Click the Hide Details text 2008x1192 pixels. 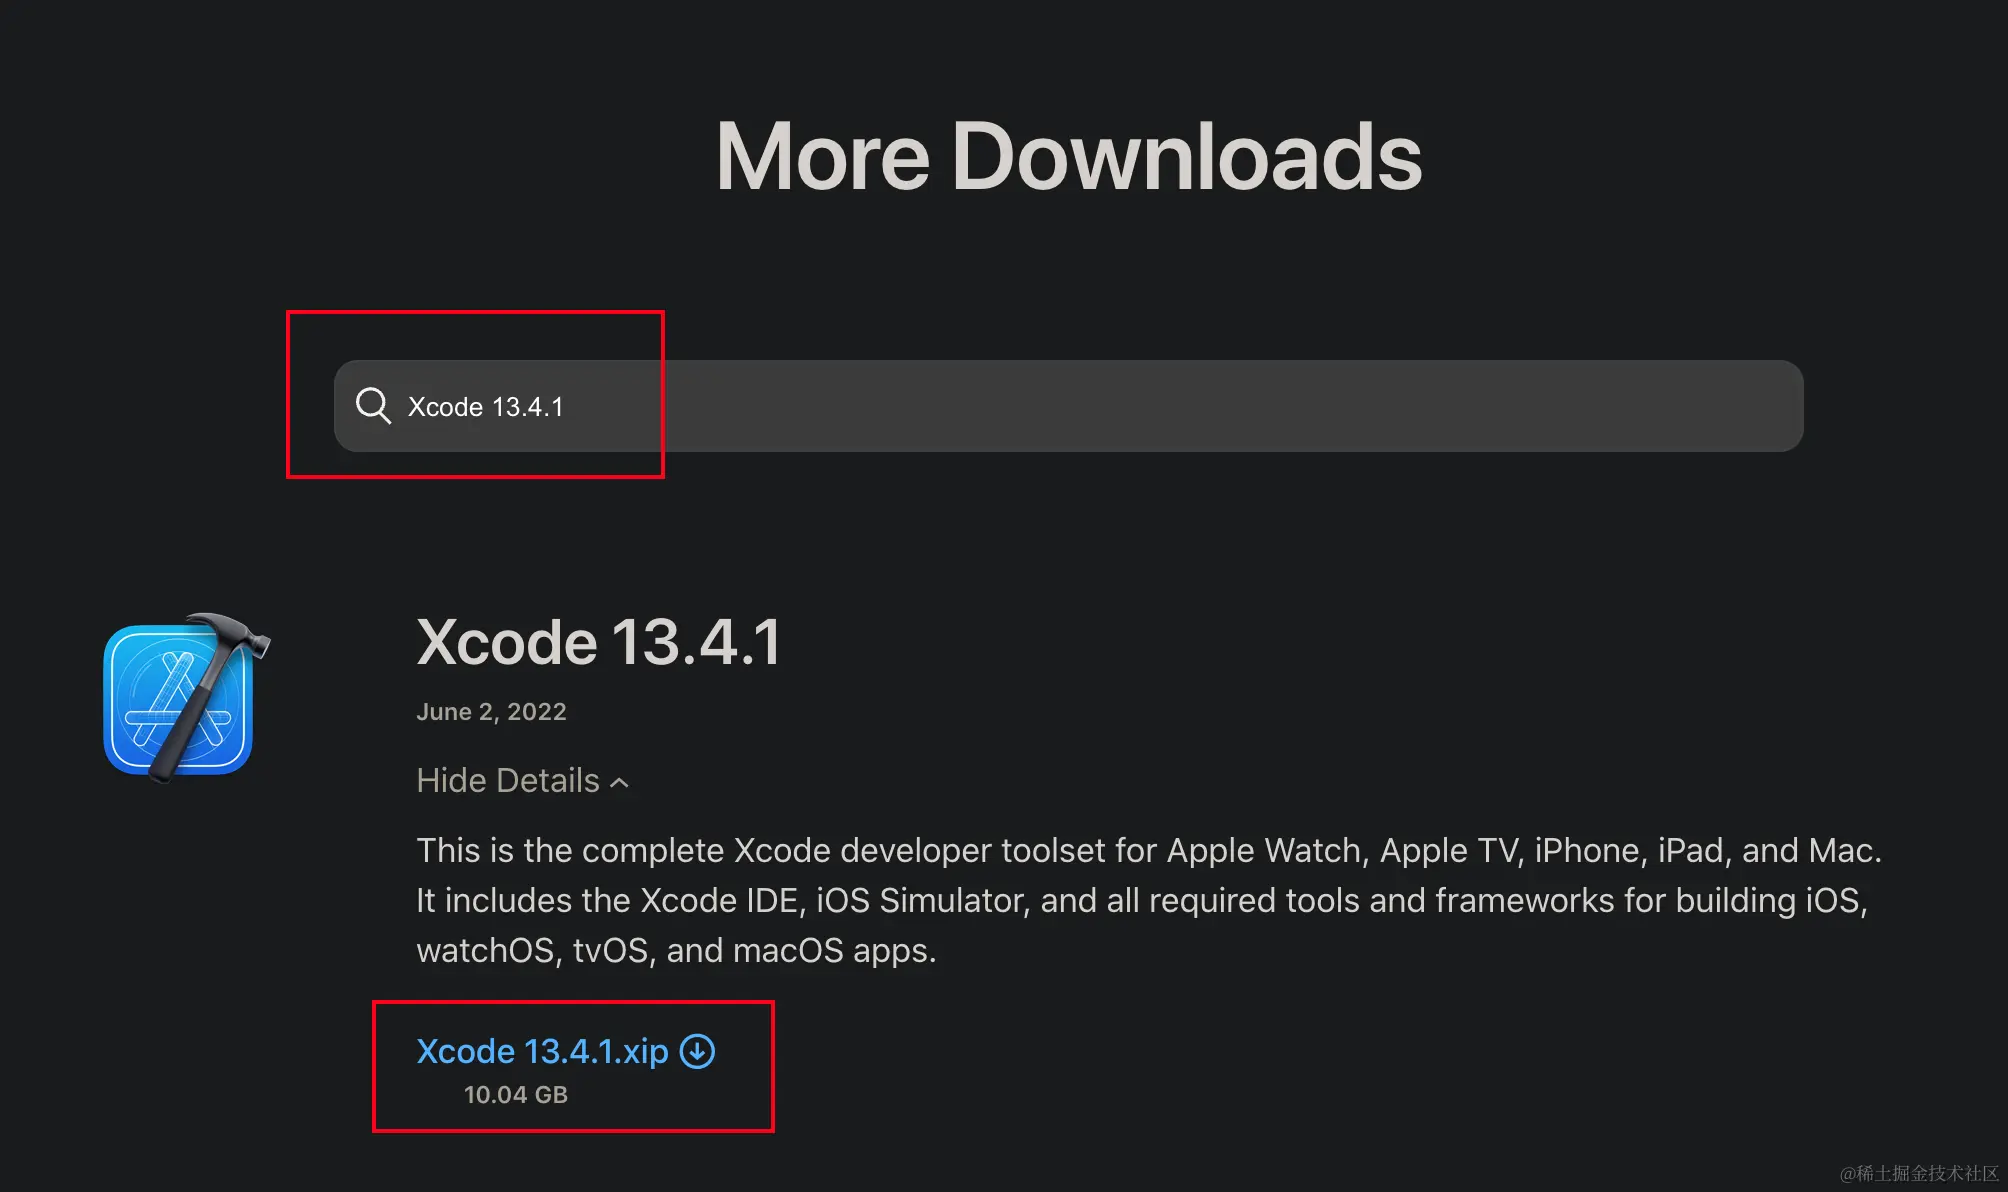pyautogui.click(x=508, y=780)
